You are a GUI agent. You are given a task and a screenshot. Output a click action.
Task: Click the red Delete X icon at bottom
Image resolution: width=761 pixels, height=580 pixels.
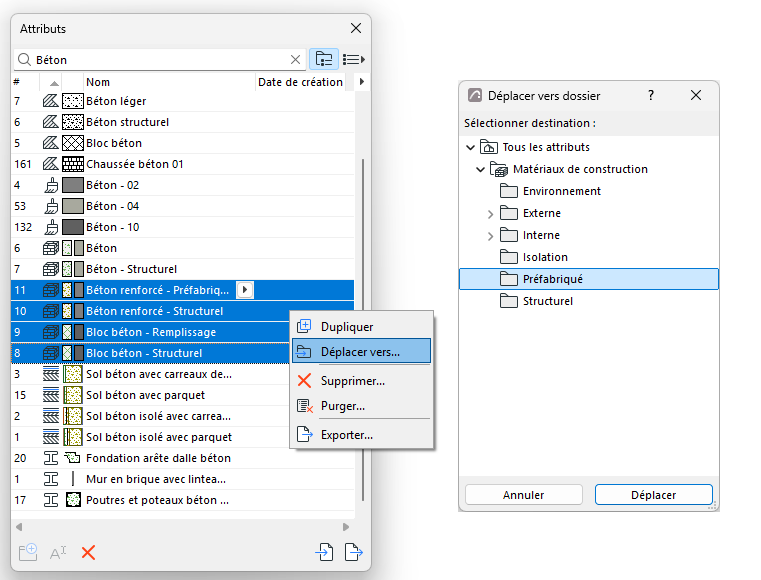pyautogui.click(x=88, y=552)
